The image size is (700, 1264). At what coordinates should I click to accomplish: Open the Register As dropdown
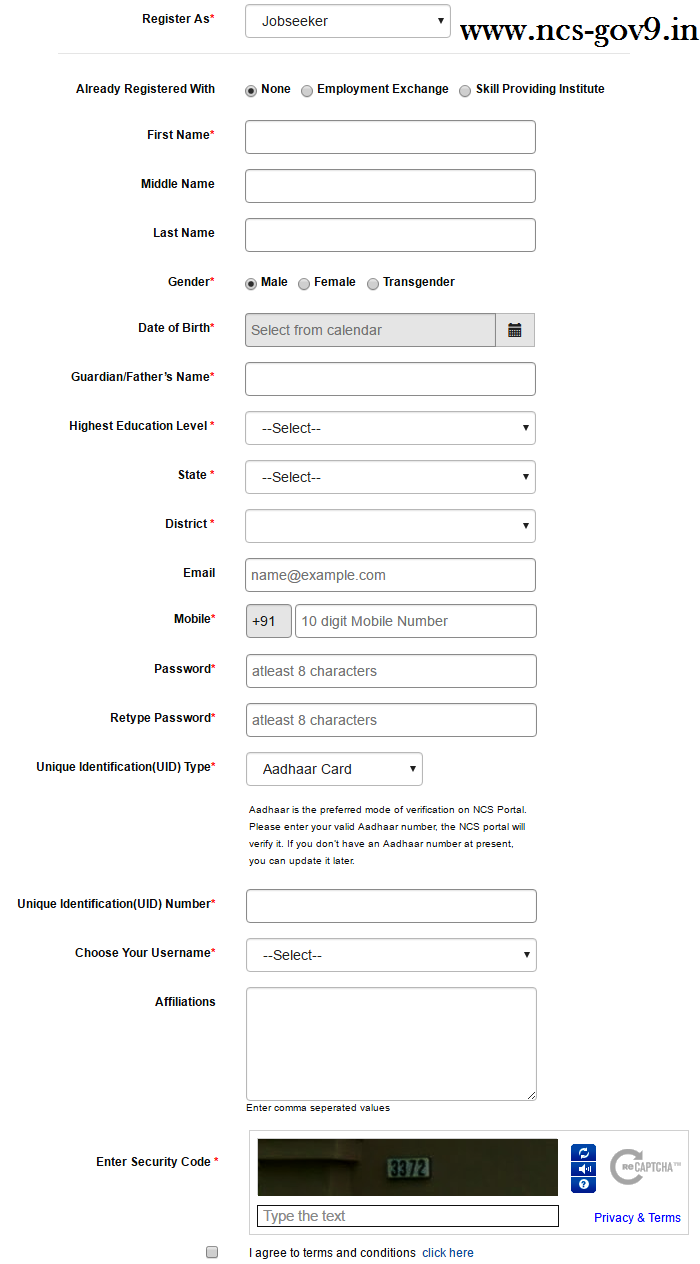348,21
